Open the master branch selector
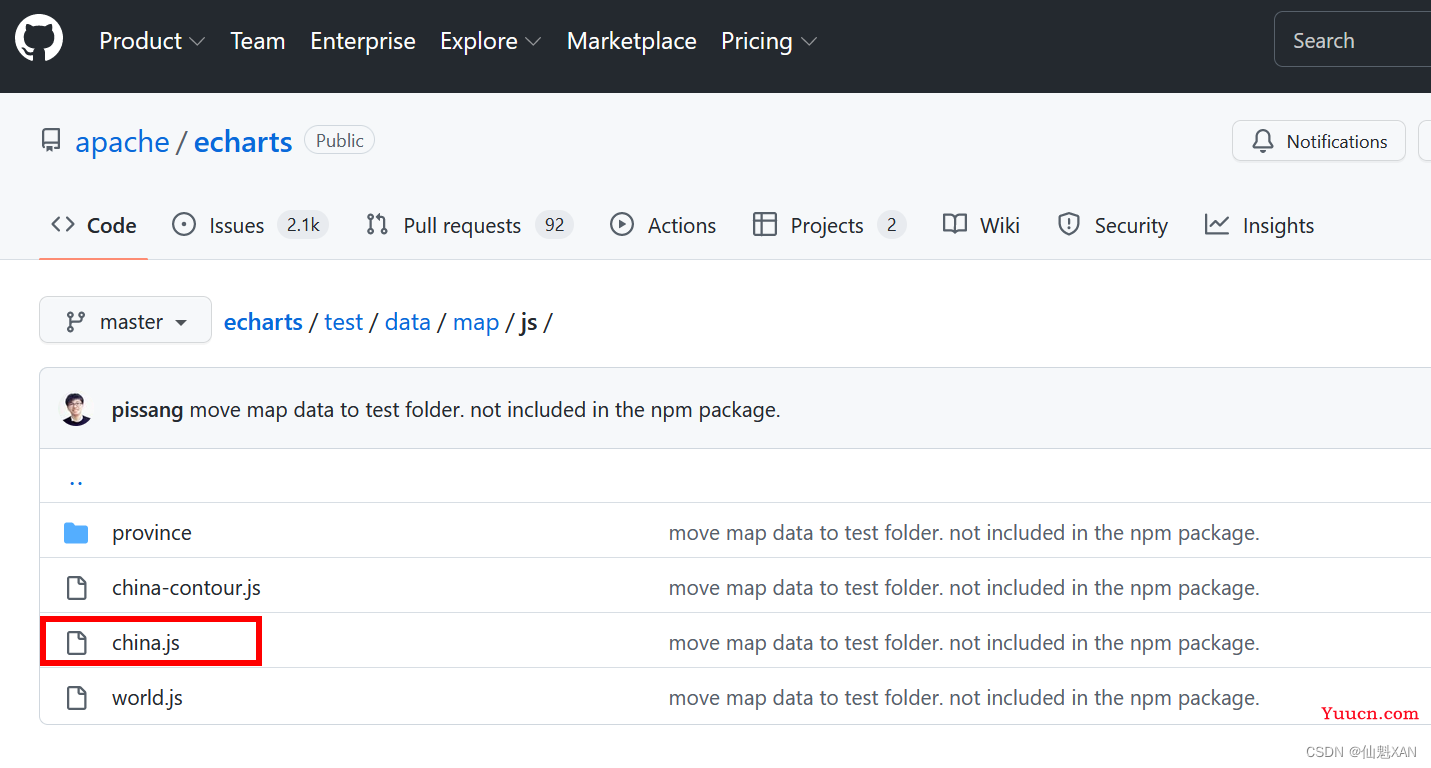Image resolution: width=1431 pixels, height=768 pixels. 125,322
